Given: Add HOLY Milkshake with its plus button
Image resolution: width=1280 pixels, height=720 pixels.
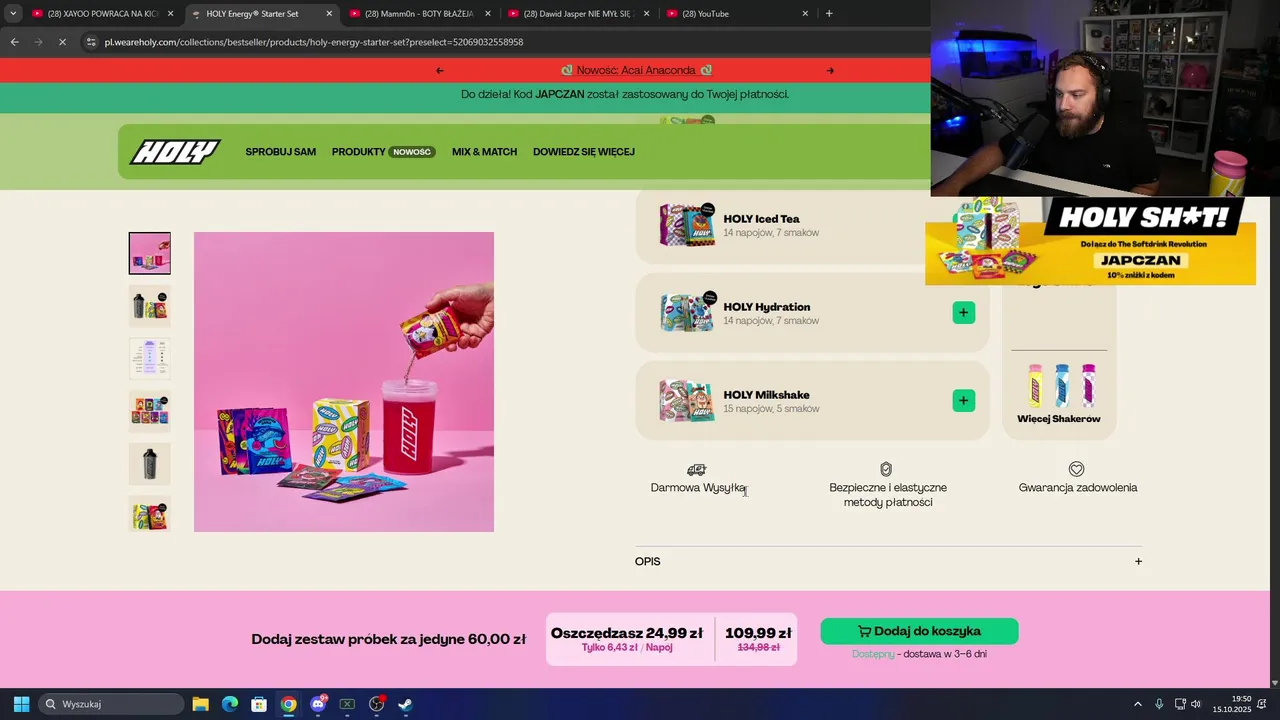Looking at the screenshot, I should click(x=963, y=401).
